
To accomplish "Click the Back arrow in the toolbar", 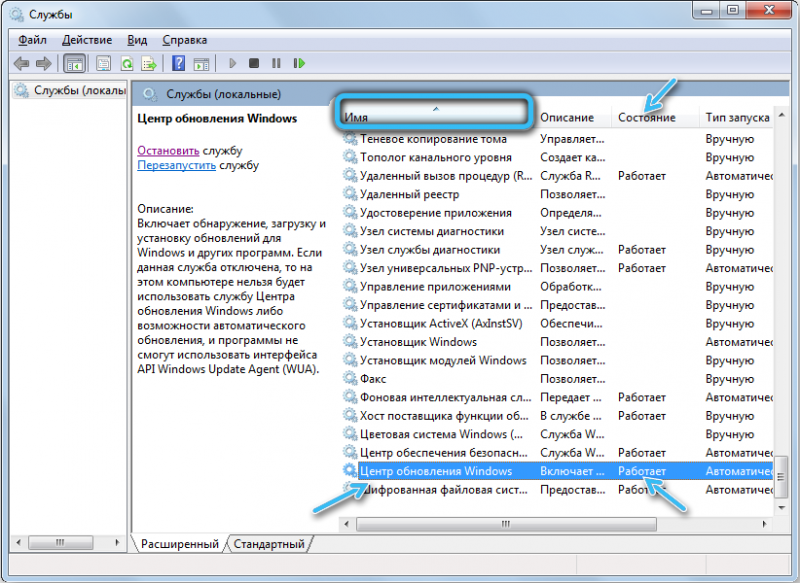I will 21,64.
